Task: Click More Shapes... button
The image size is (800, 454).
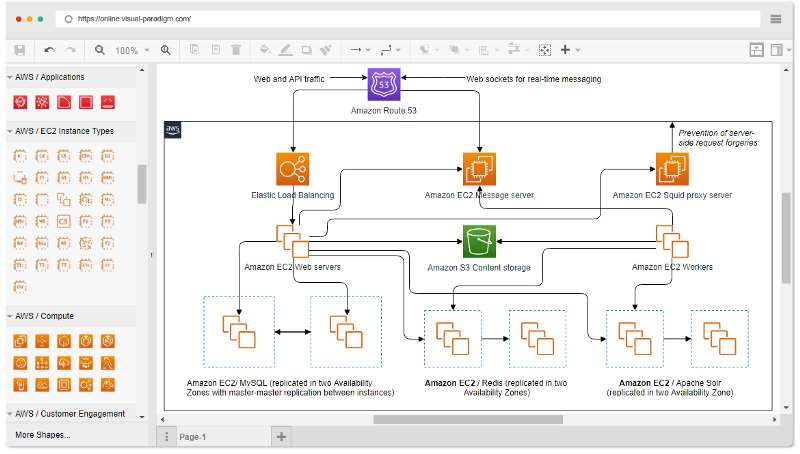Action: click(43, 435)
